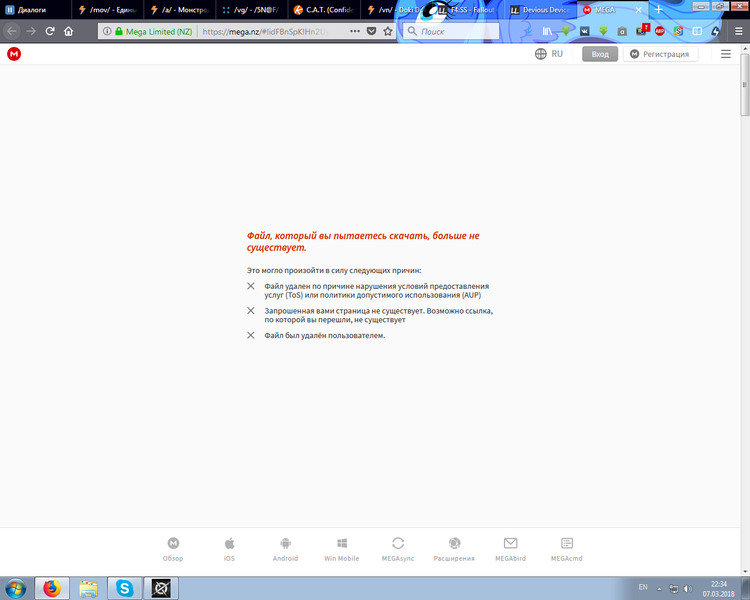Screen dimensions: 750x600
Task: Go forward to the next page
Action: [x=31, y=31]
